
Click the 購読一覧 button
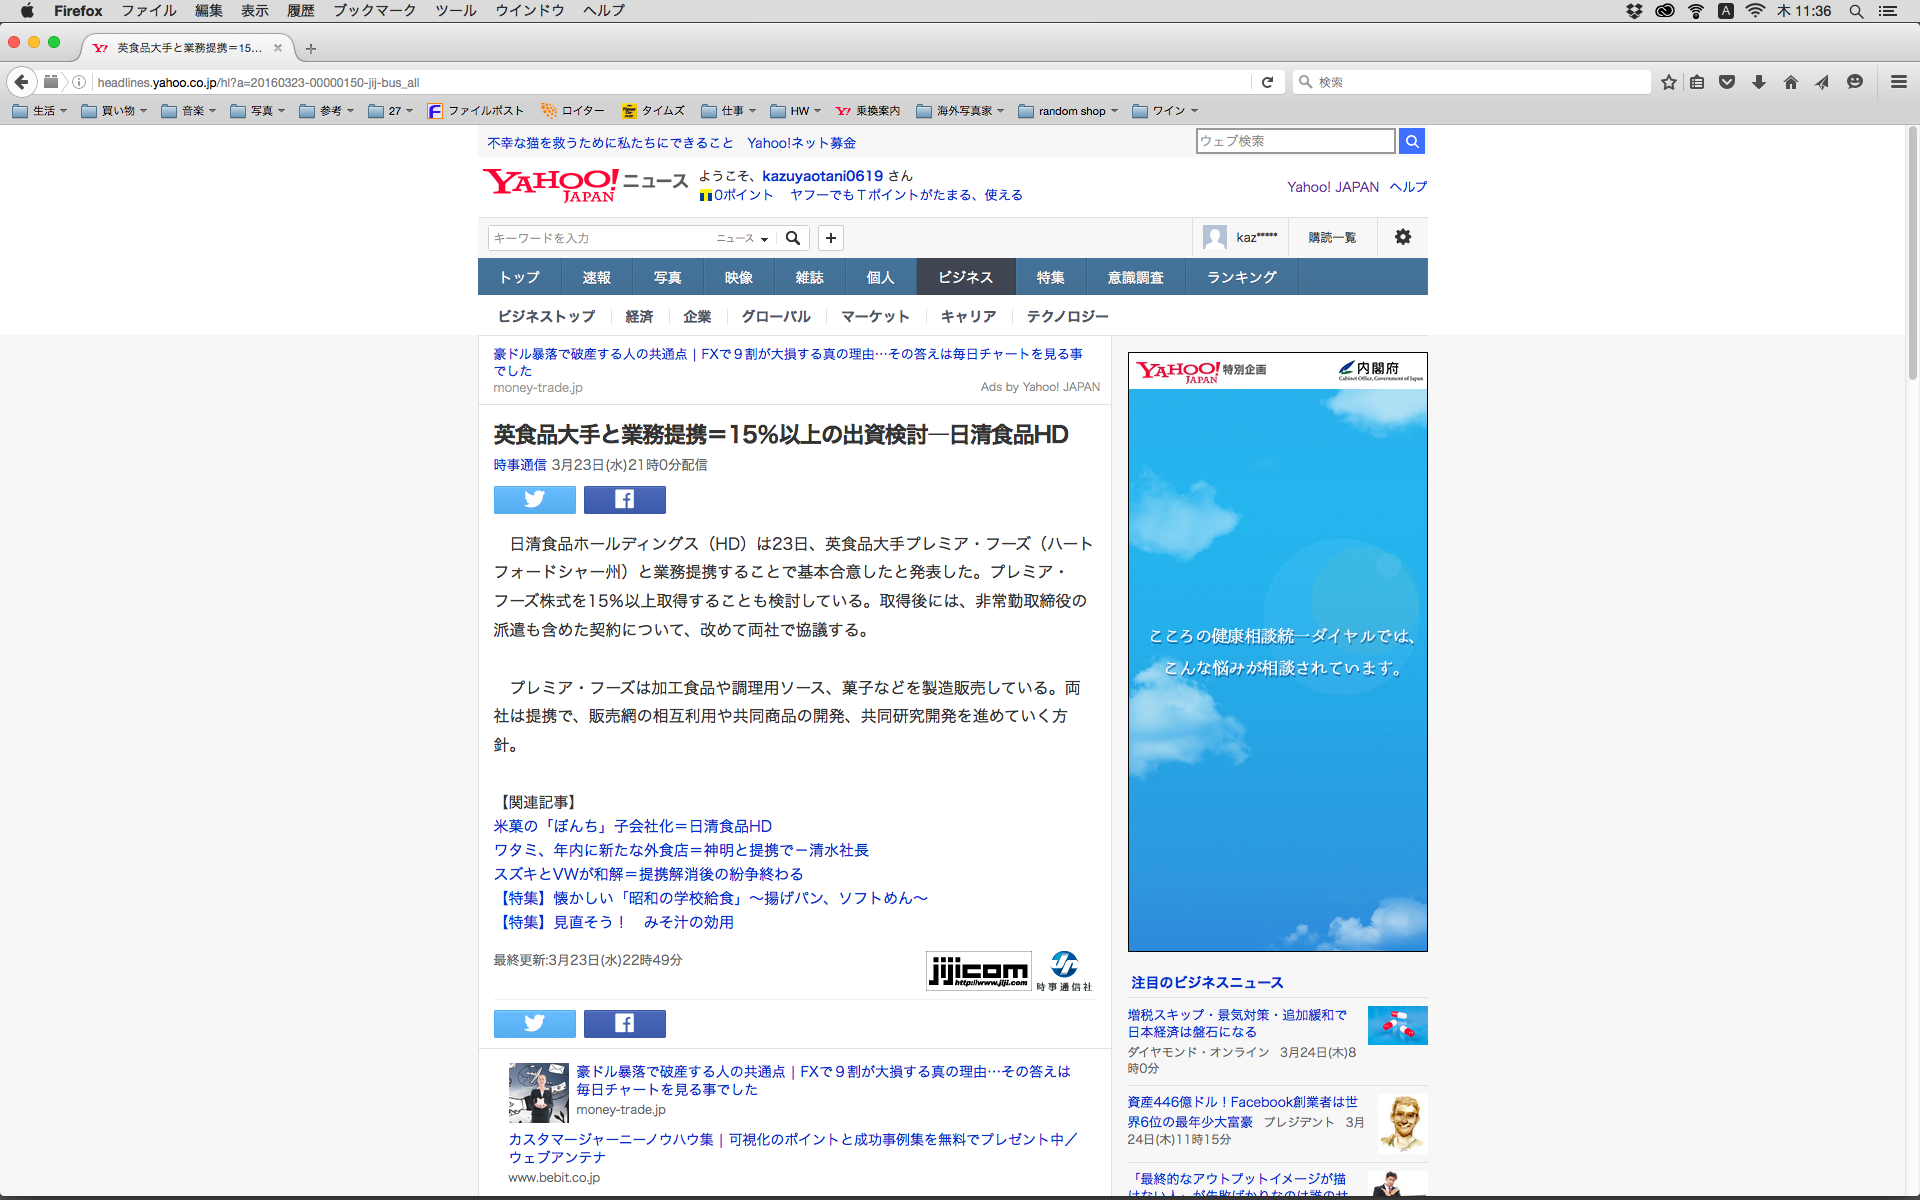click(x=1332, y=238)
